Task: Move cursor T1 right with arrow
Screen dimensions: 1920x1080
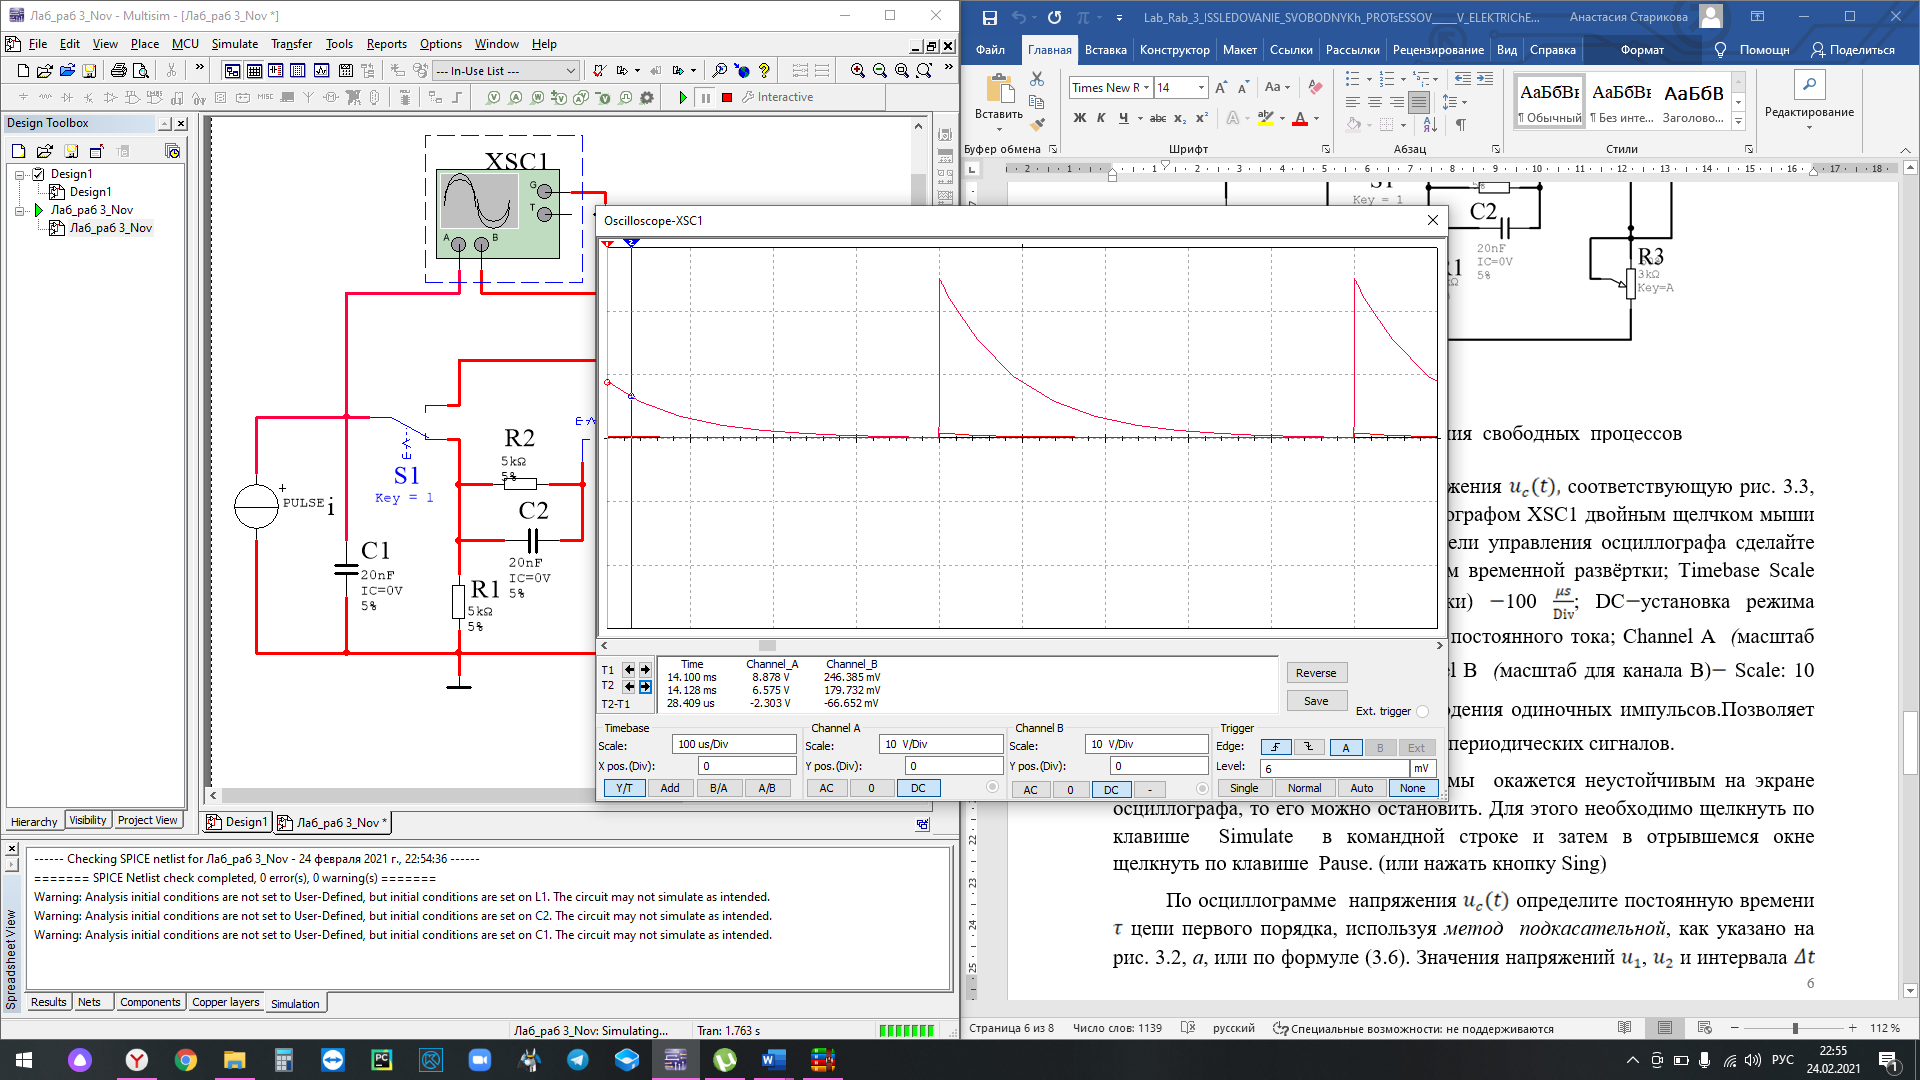Action: tap(645, 670)
